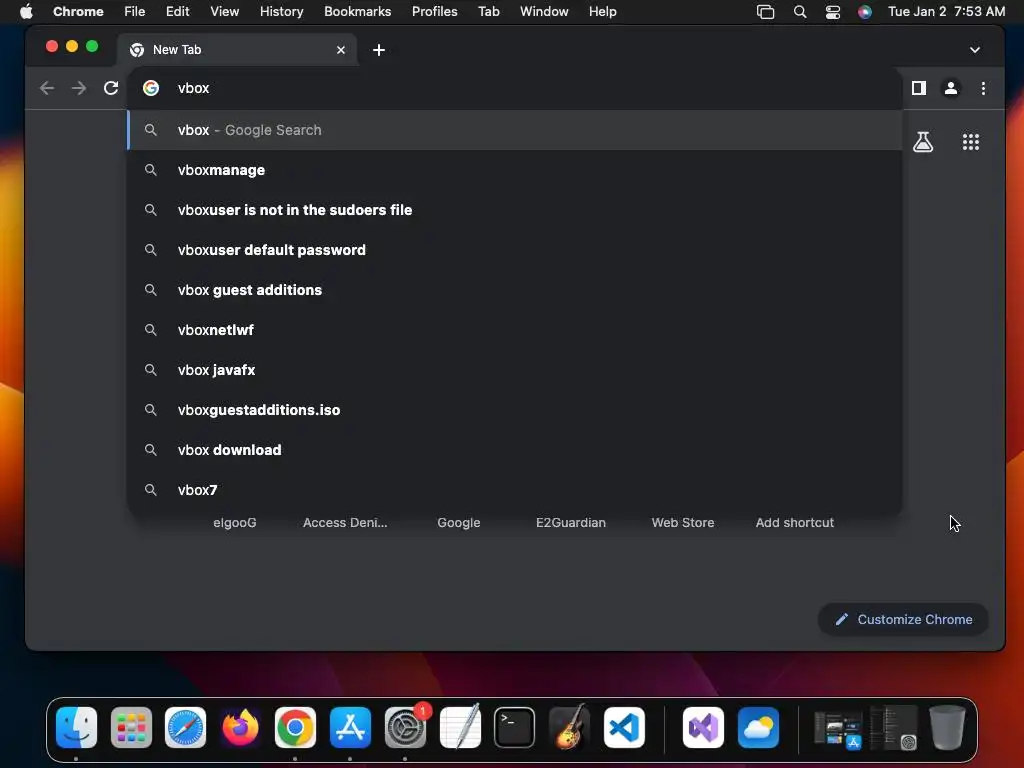Open the Chrome menu in the menu bar
This screenshot has width=1024, height=768.
point(78,12)
